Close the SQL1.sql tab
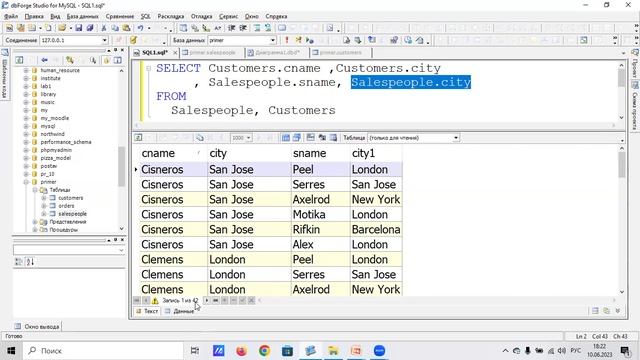 (175, 53)
